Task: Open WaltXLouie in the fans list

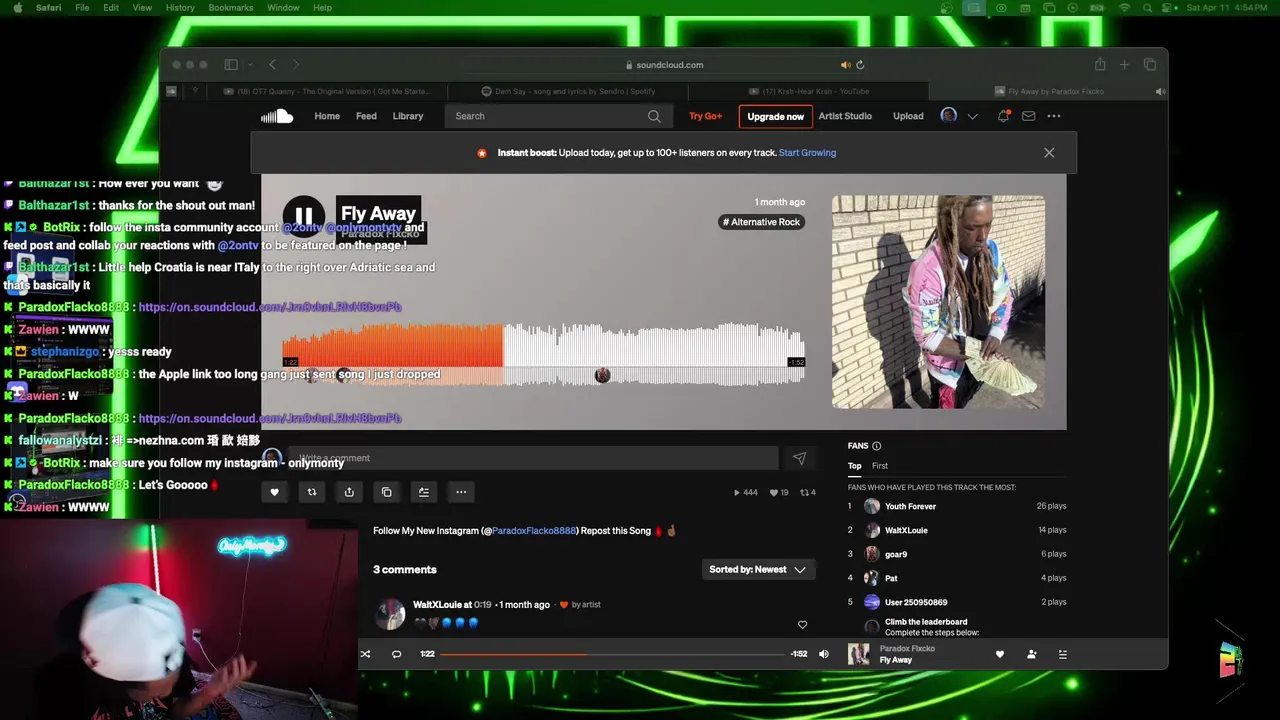Action: (x=906, y=531)
